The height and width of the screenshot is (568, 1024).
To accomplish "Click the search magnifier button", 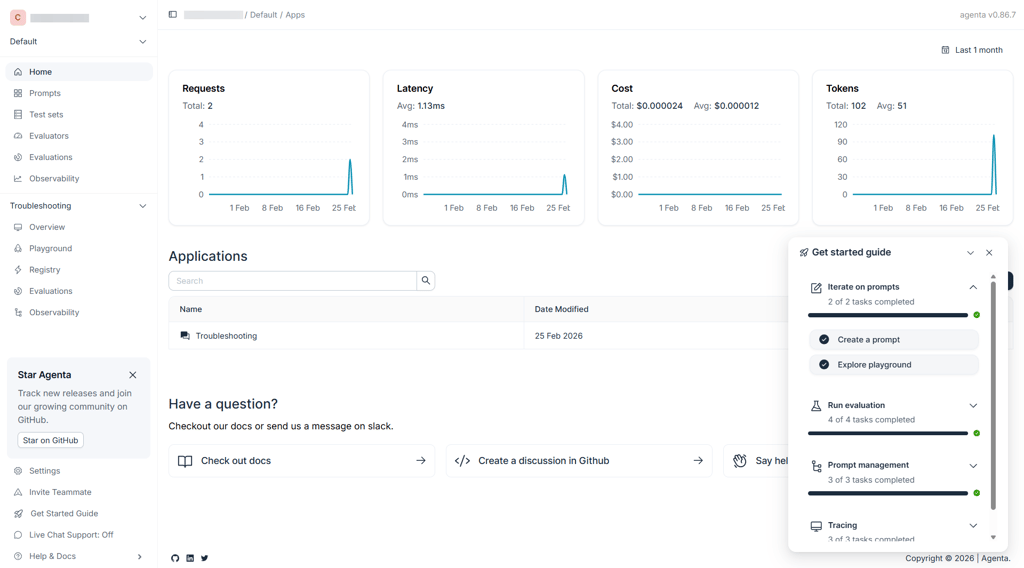I will tap(426, 281).
